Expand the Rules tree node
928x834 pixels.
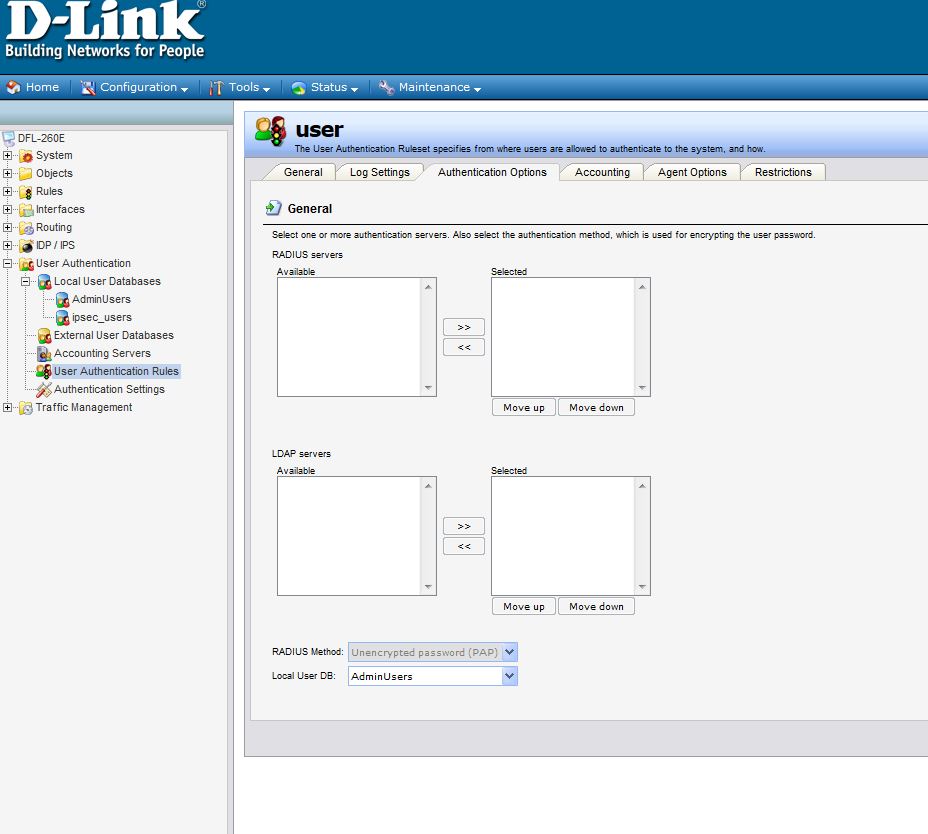pos(7,192)
